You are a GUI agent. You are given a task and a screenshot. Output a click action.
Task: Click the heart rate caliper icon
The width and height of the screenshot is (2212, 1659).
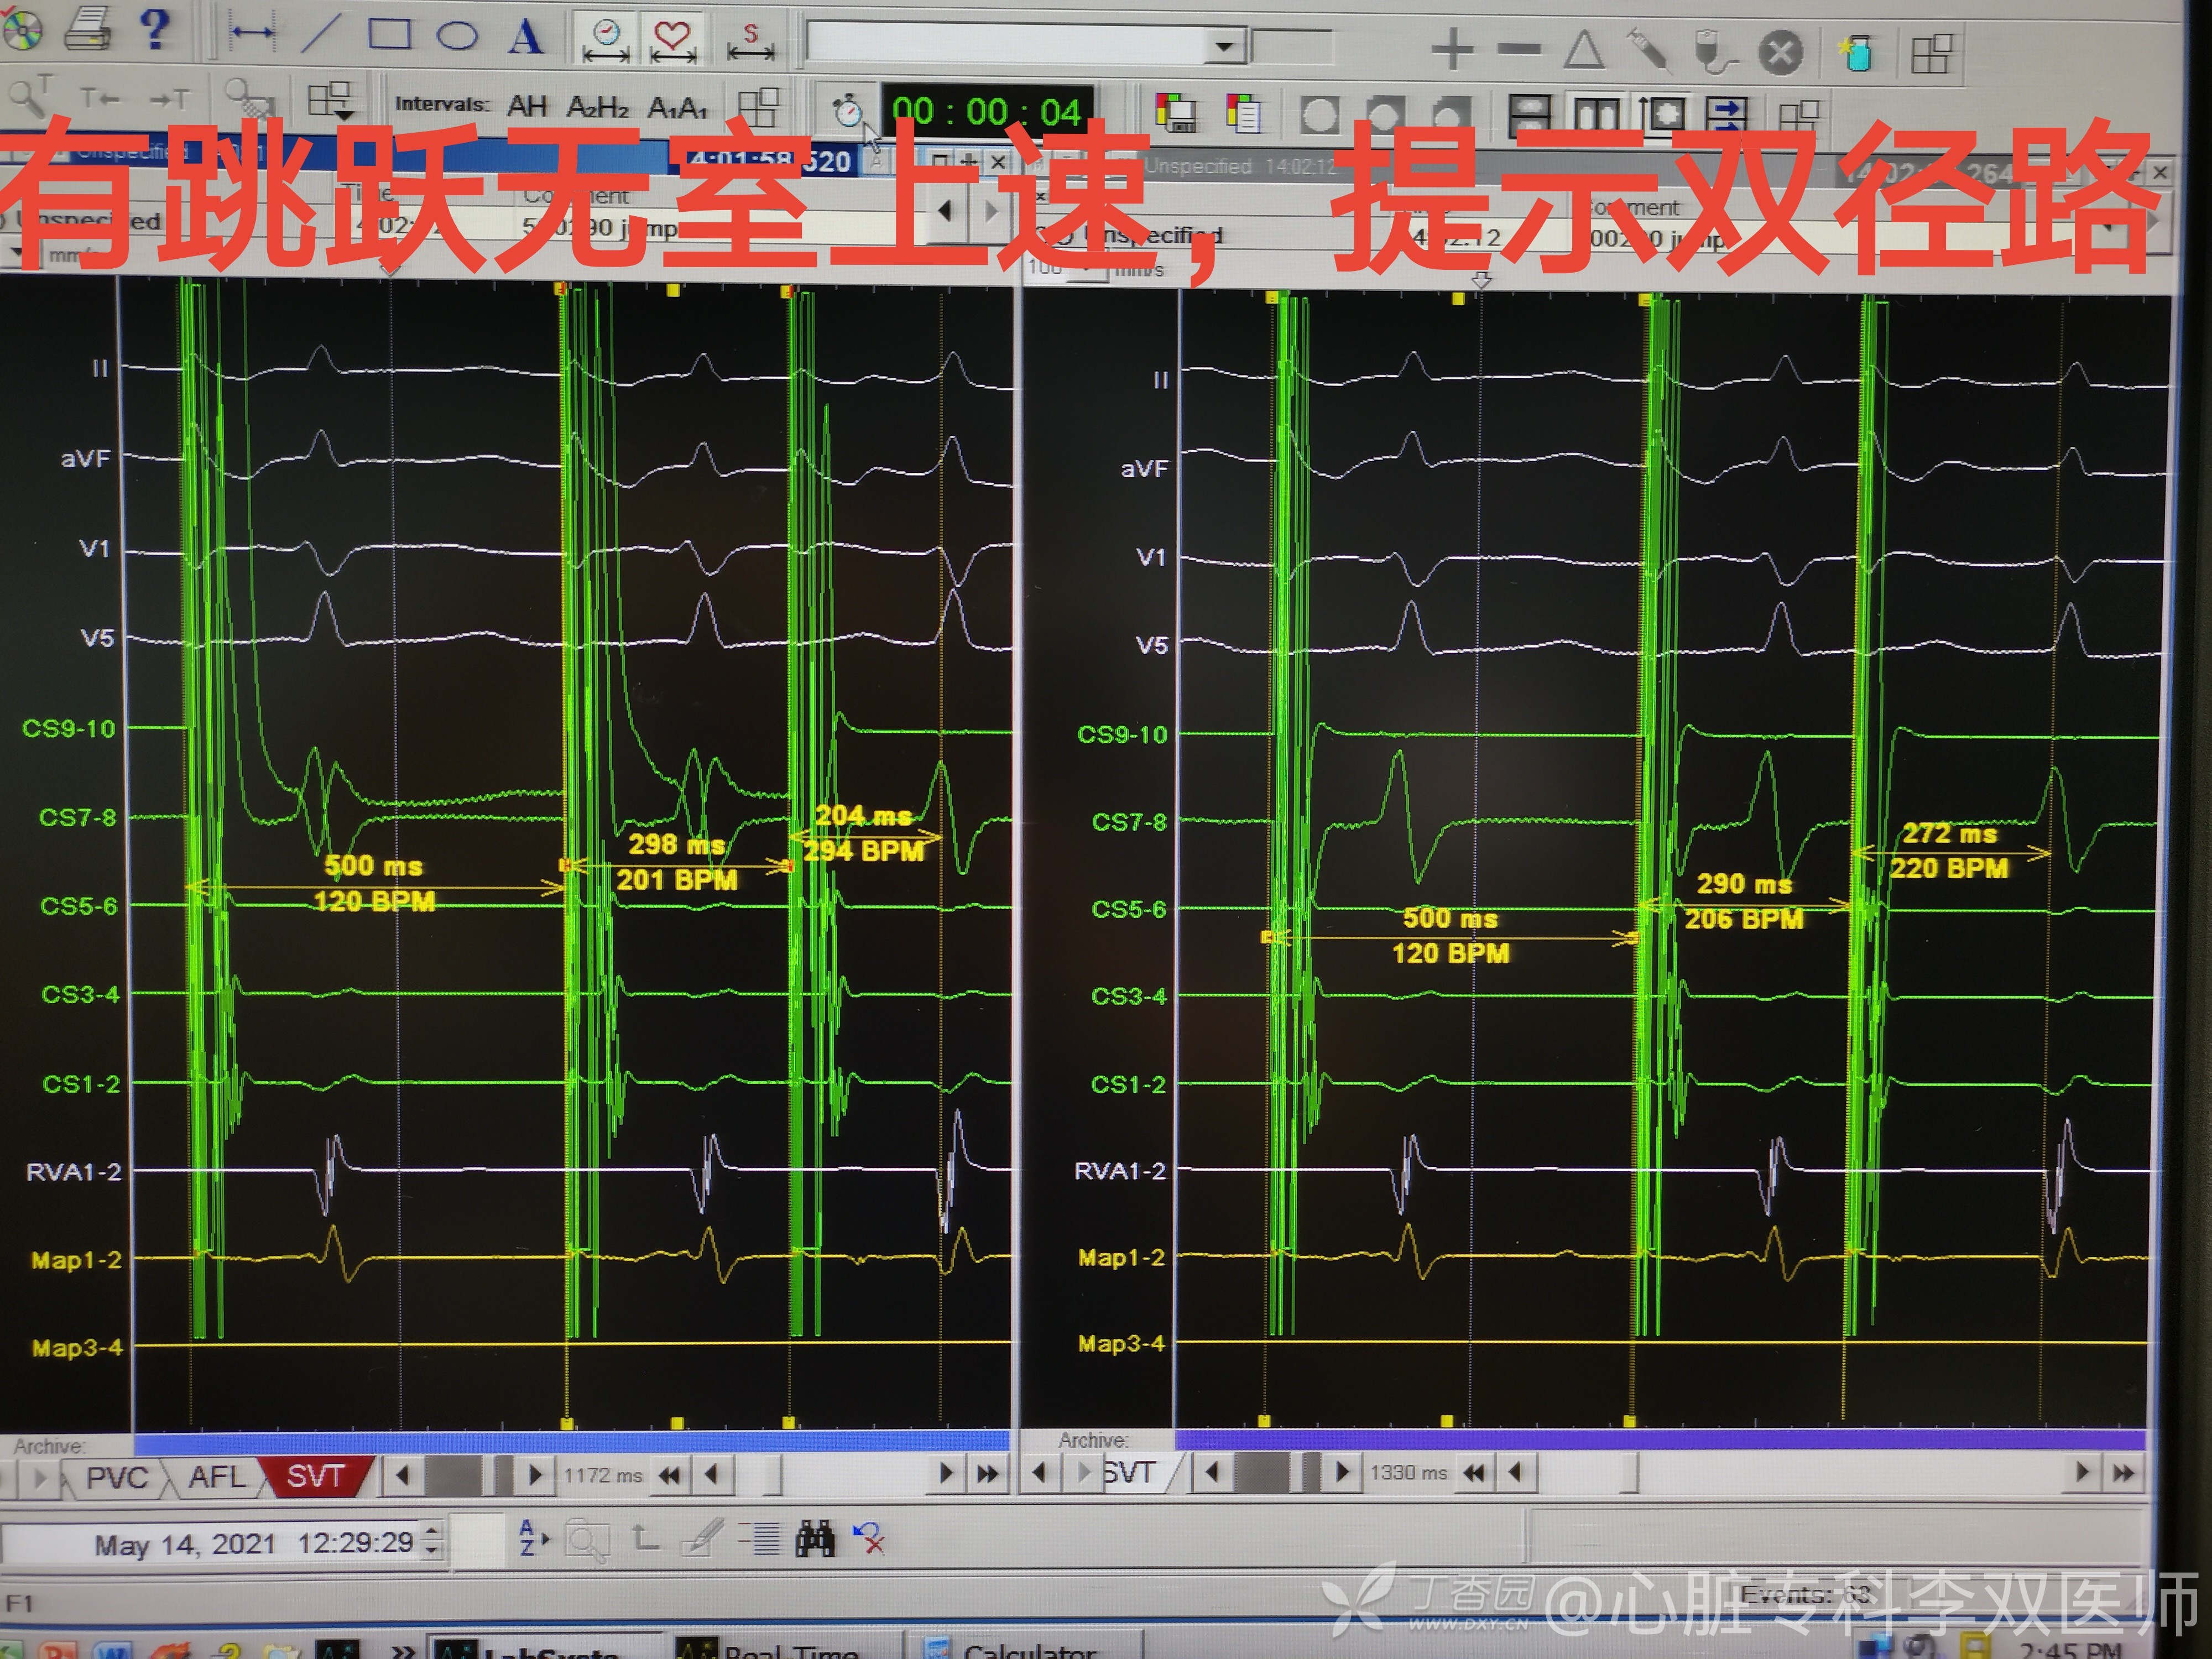pyautogui.click(x=673, y=40)
